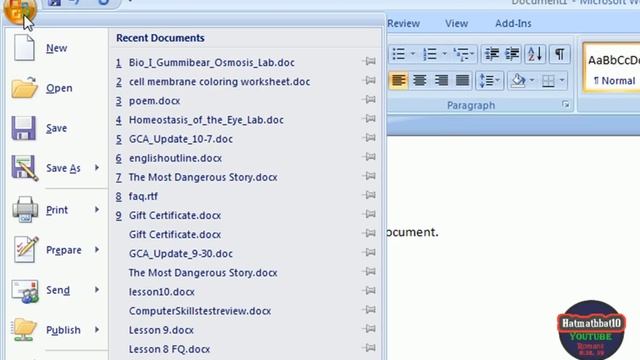Screen dimensions: 640x360
Task: Open Bio_I_Gummibear_Osmosis_Lab.doc
Action: (211, 63)
